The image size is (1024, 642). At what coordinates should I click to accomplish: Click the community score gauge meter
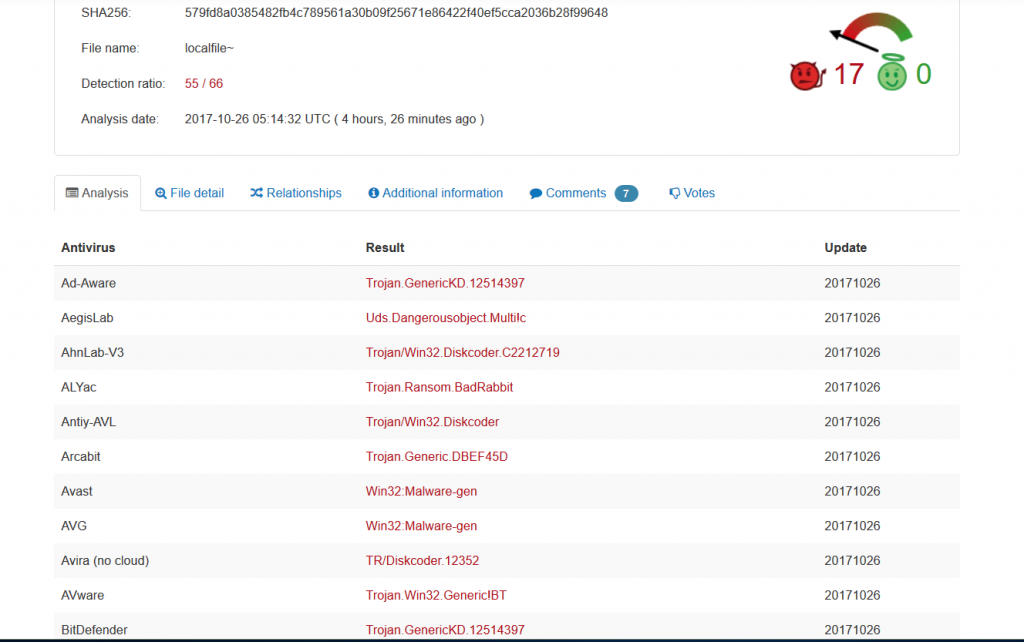click(871, 31)
